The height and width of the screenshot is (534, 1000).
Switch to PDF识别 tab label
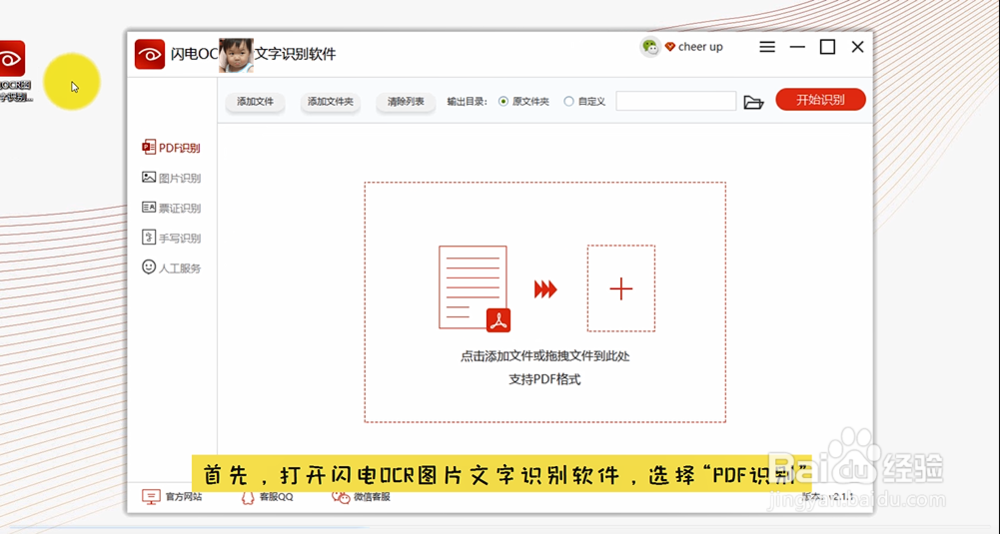point(180,148)
